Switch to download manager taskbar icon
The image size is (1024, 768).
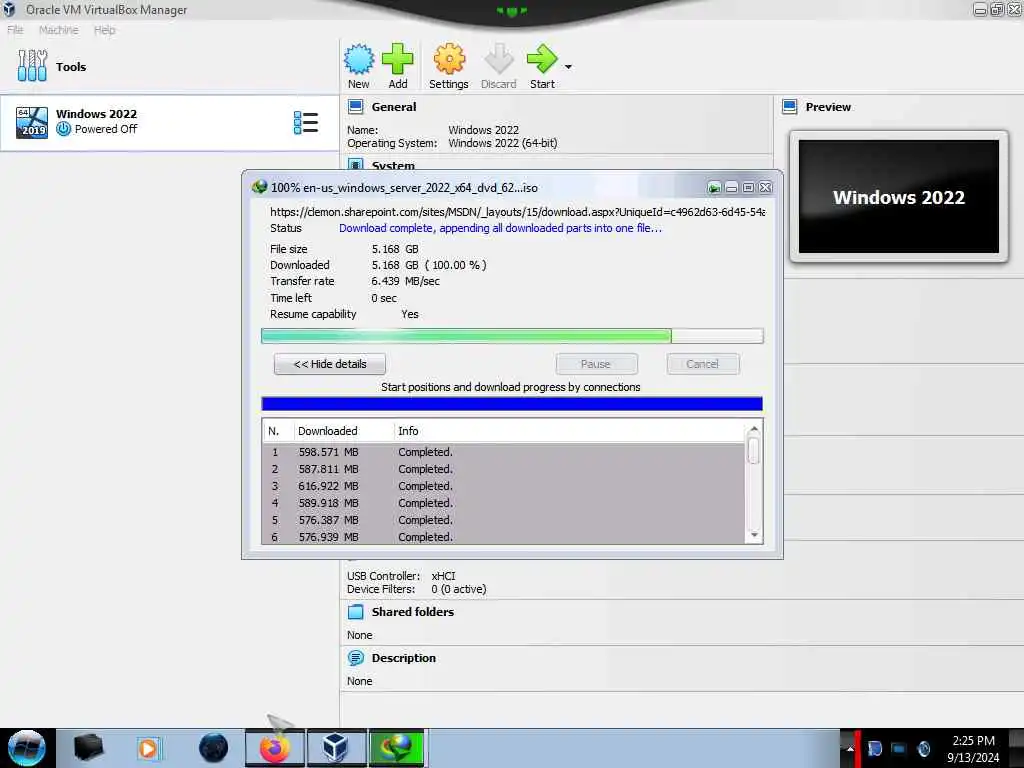(x=396, y=748)
